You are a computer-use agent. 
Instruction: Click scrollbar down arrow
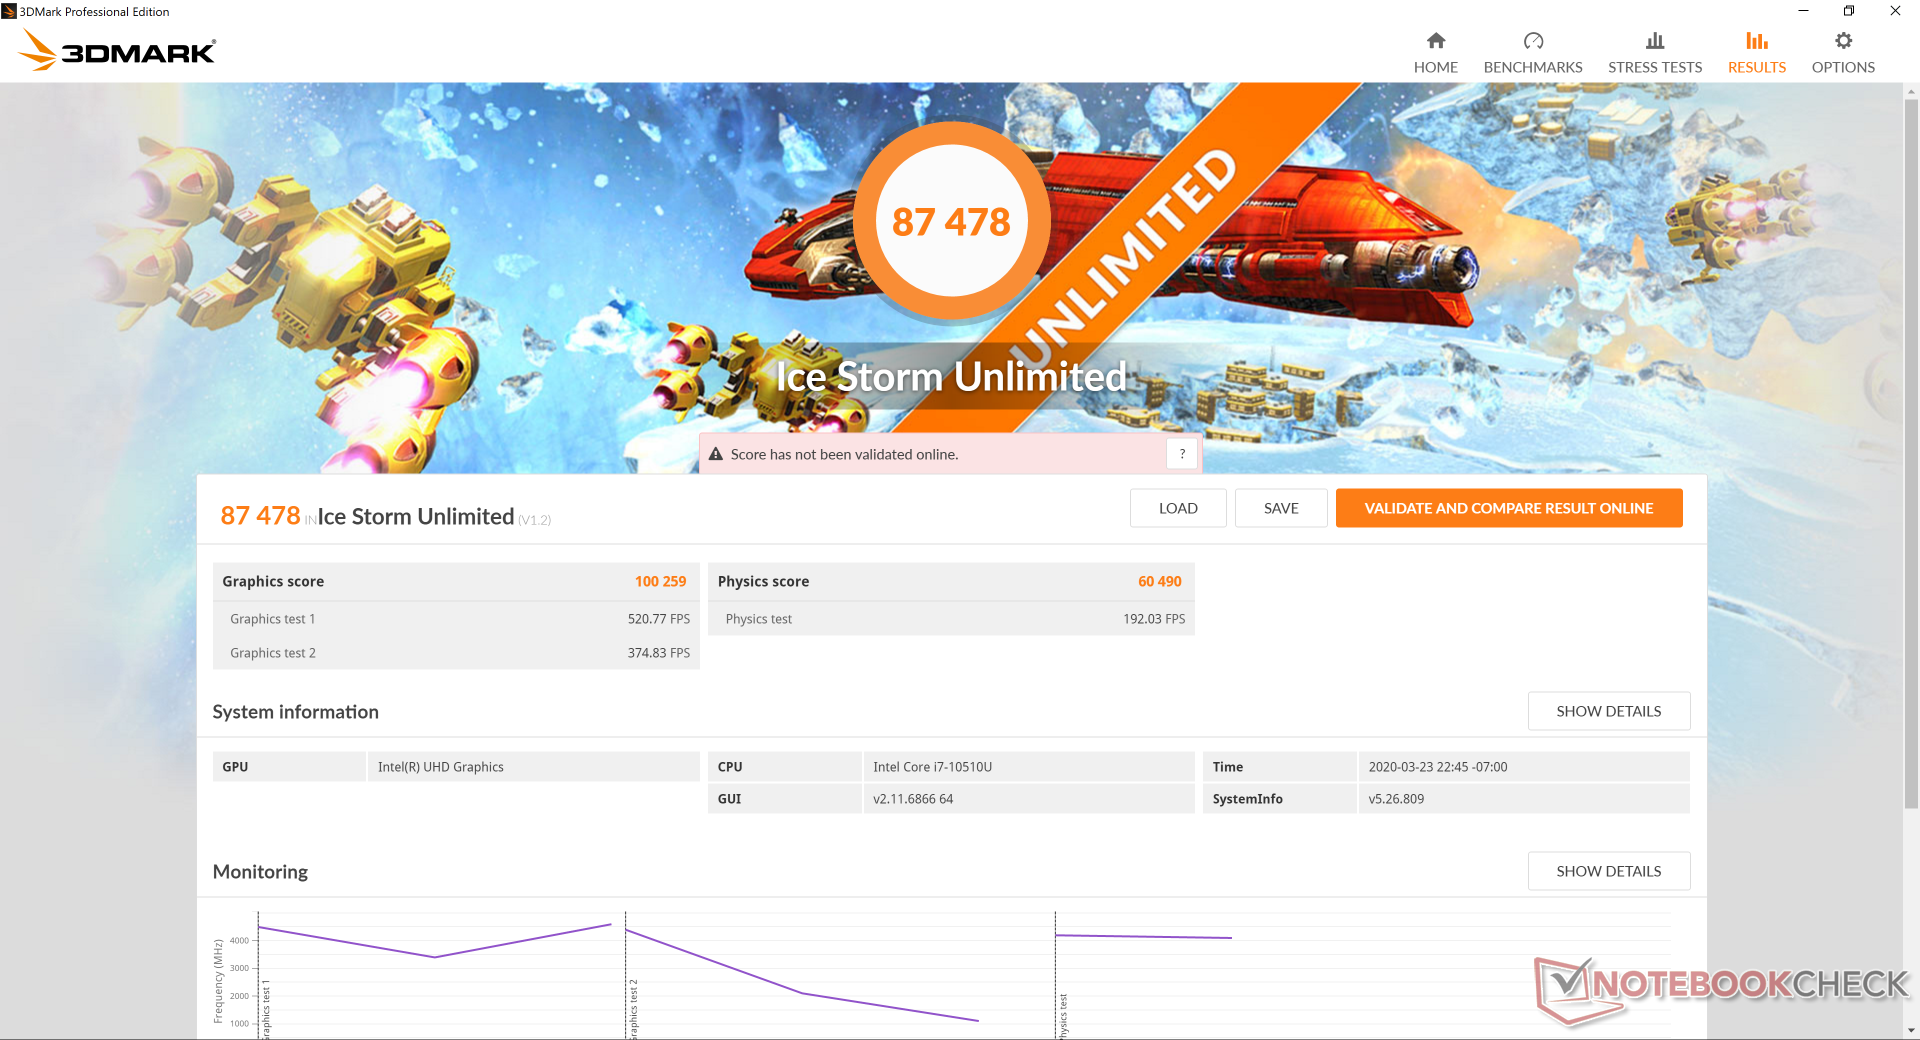coord(1911,1031)
